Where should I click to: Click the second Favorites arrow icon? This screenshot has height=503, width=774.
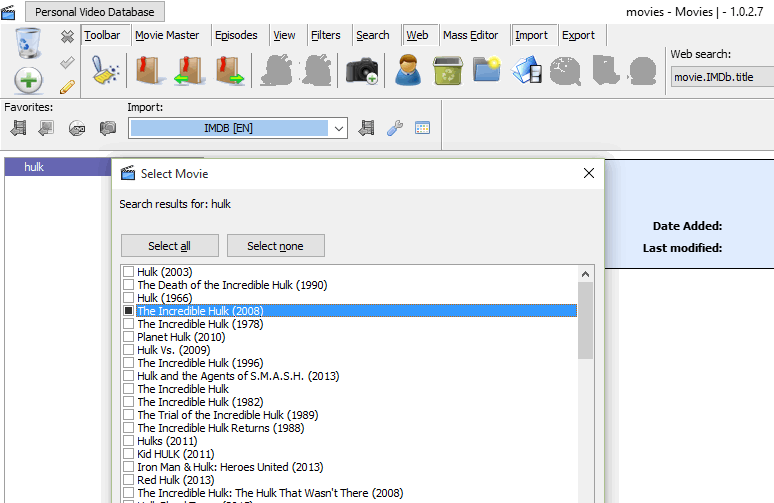click(x=46, y=128)
